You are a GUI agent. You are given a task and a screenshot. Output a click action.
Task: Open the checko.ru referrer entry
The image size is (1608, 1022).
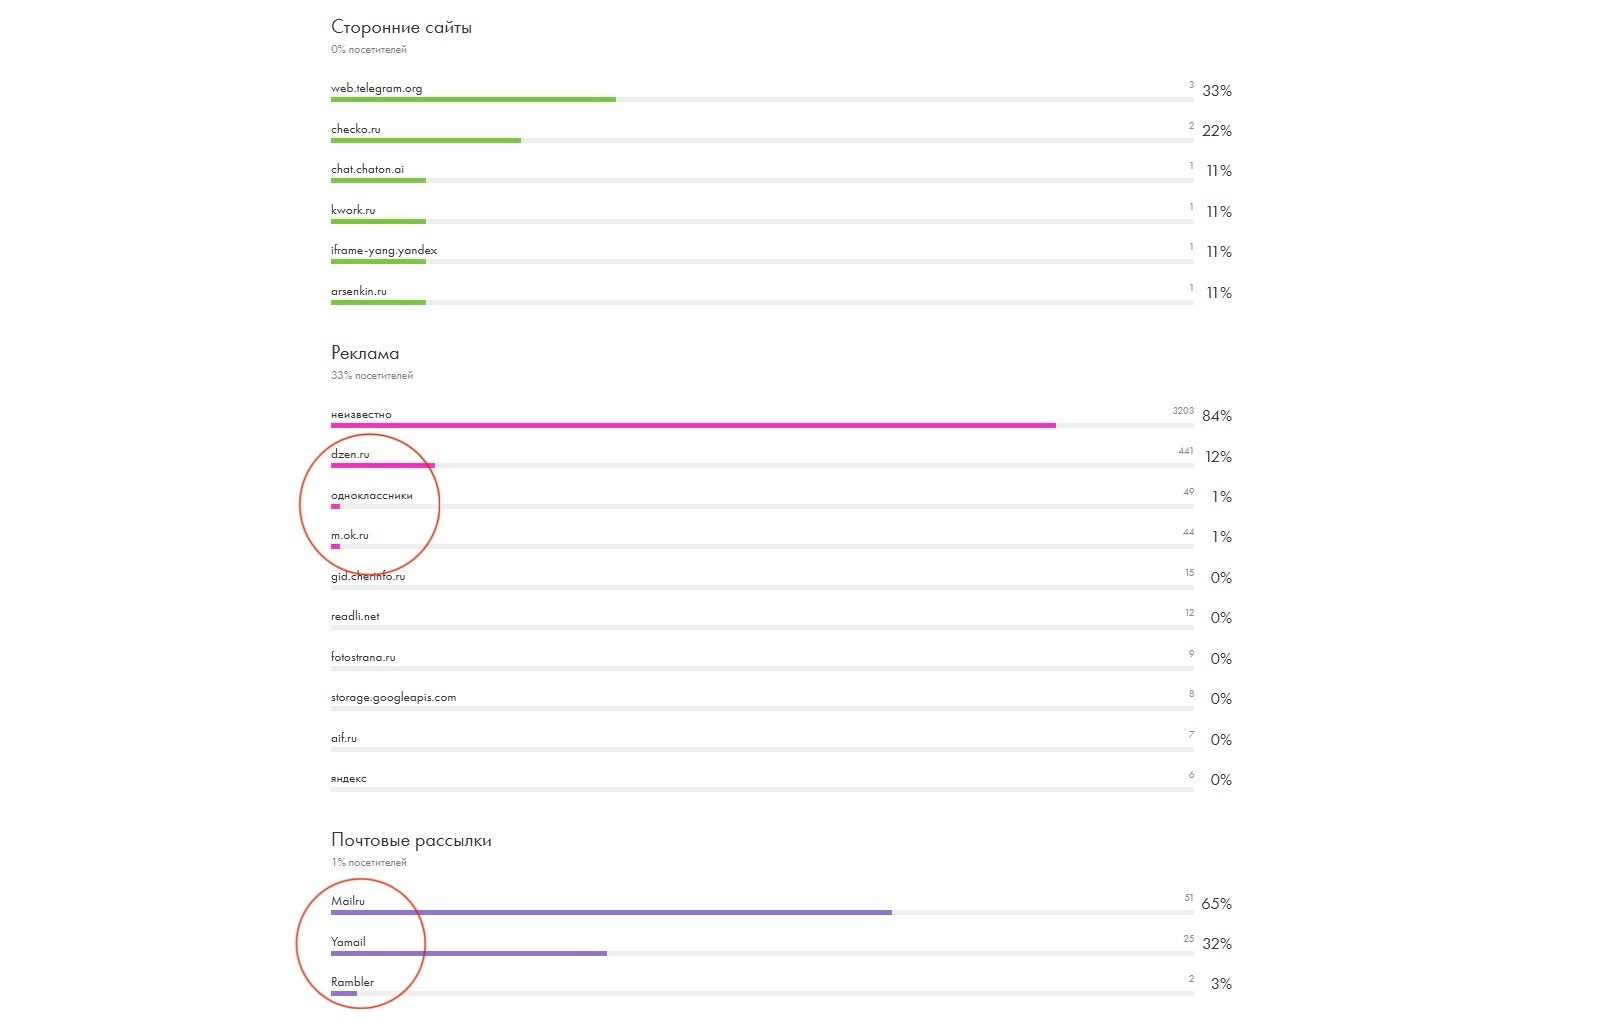point(355,130)
